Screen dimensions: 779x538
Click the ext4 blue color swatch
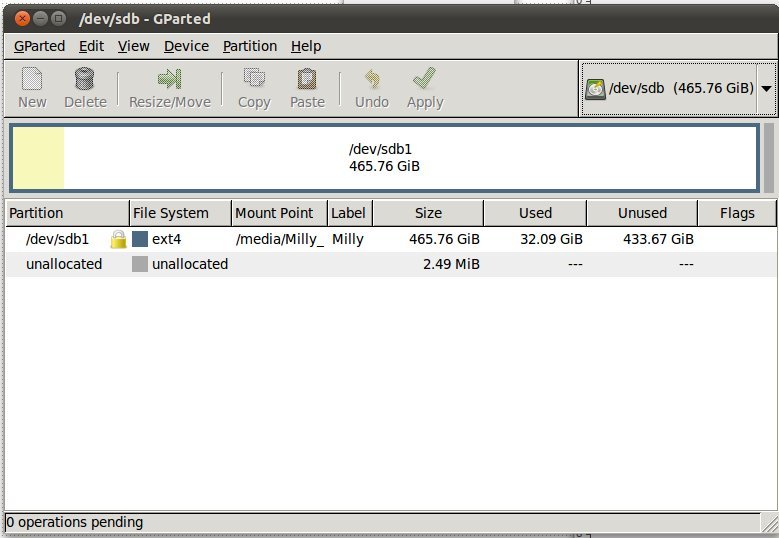click(x=140, y=239)
